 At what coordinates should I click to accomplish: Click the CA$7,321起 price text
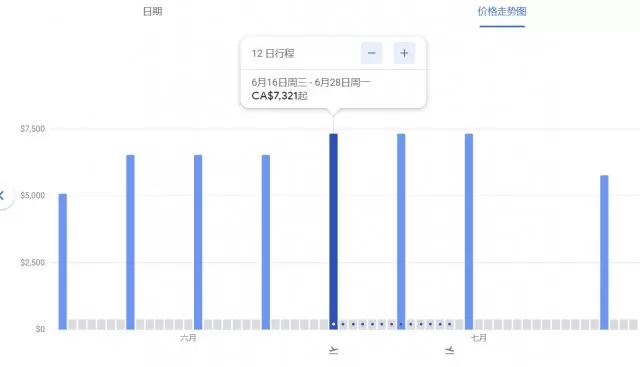(x=280, y=96)
